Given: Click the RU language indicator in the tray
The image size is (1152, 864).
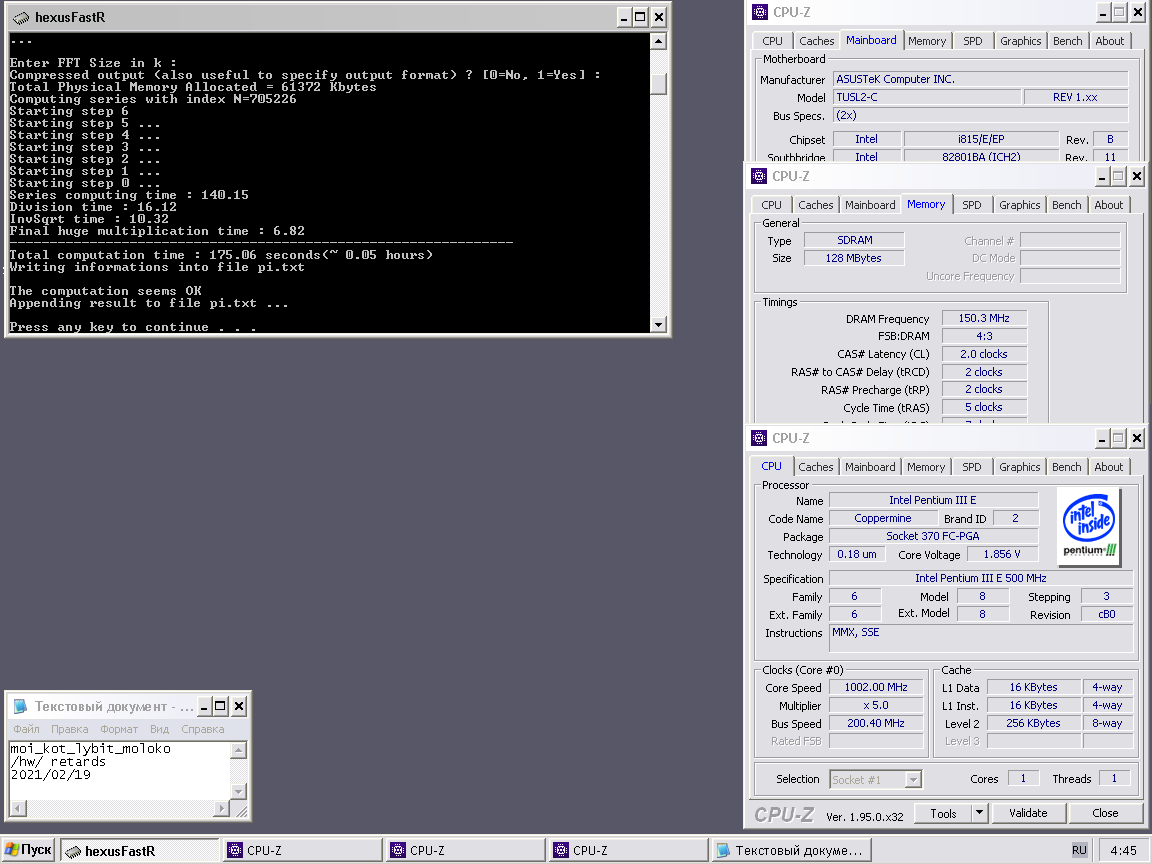Looking at the screenshot, I should (x=1079, y=850).
